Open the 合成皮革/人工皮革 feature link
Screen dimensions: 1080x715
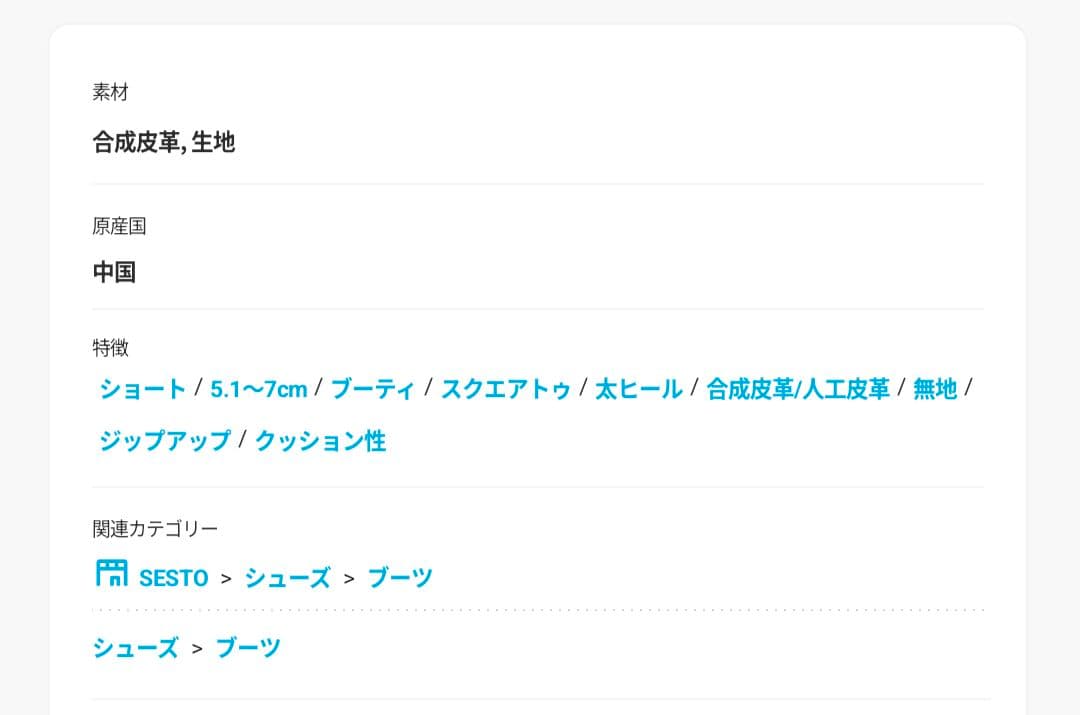[798, 389]
